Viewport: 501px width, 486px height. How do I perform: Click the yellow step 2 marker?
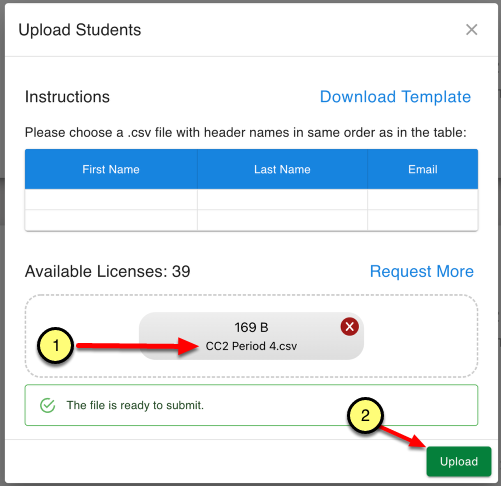click(365, 415)
